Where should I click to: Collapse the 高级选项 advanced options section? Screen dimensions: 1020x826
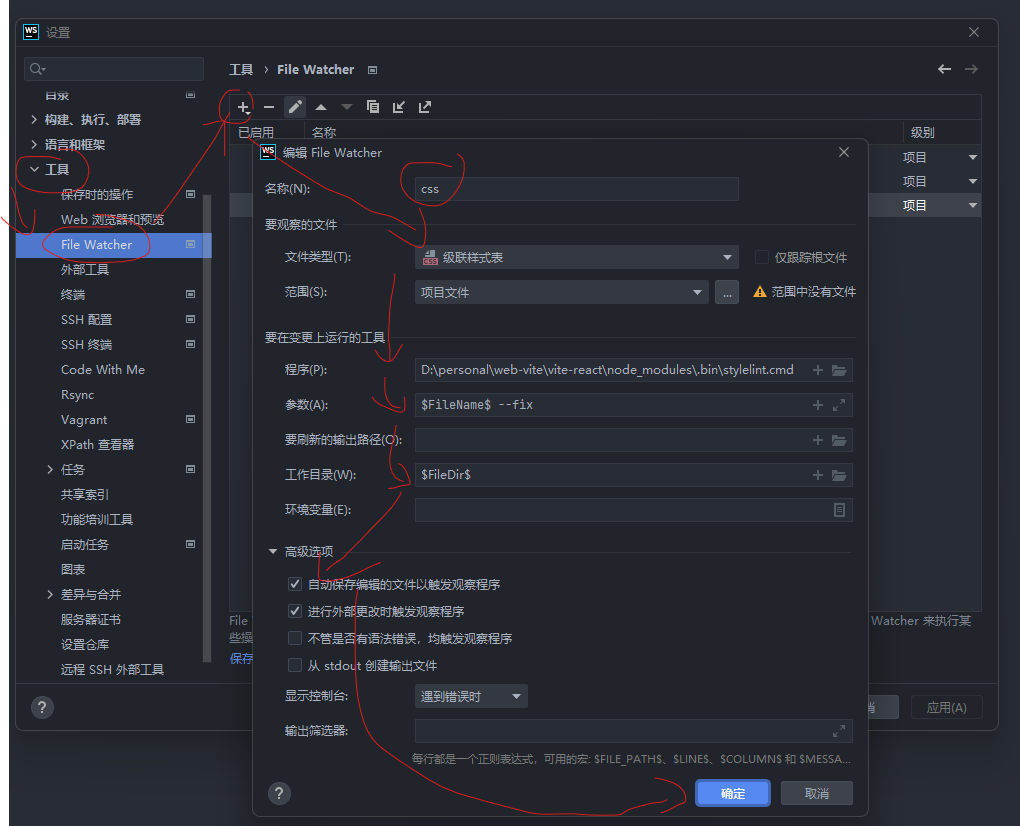click(273, 552)
